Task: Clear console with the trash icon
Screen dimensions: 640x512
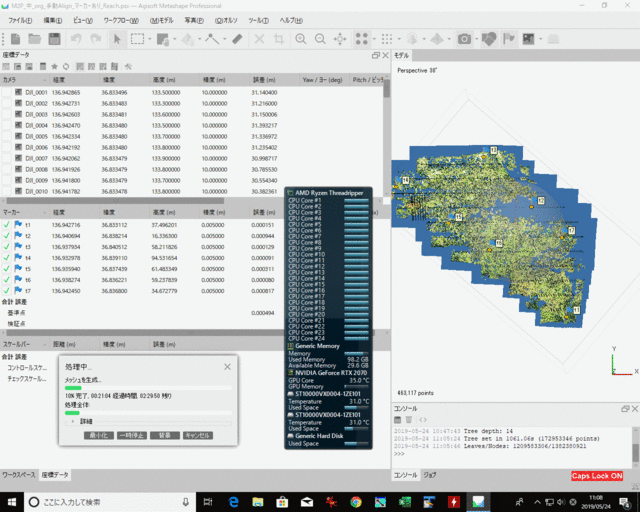Action: 410,420
